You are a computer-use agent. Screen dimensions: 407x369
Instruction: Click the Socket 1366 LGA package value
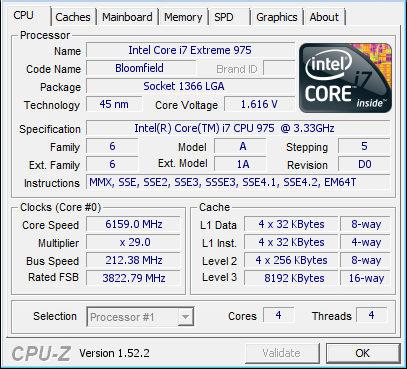click(190, 86)
